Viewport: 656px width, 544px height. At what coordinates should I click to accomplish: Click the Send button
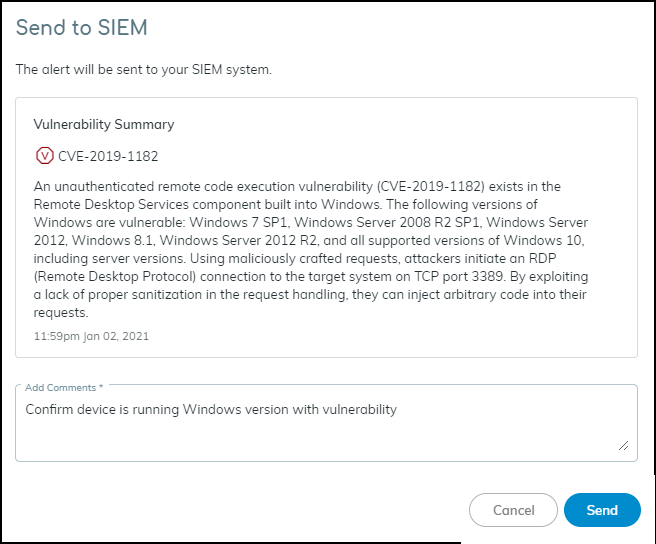(602, 510)
